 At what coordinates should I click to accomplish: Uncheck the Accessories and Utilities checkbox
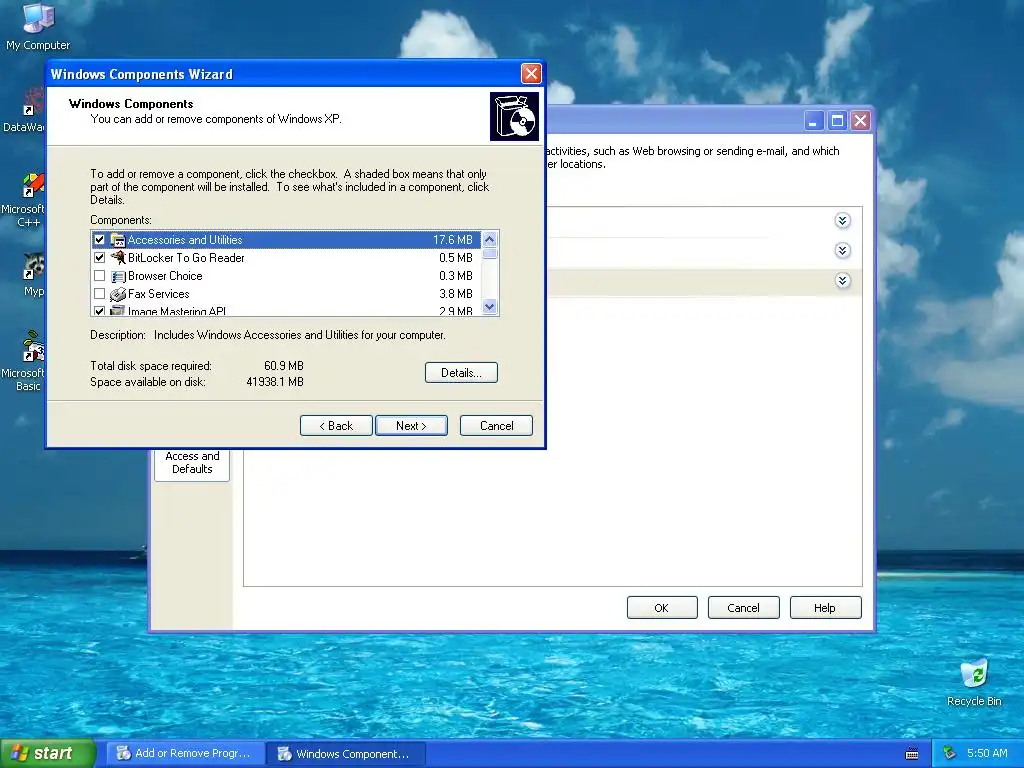99,240
